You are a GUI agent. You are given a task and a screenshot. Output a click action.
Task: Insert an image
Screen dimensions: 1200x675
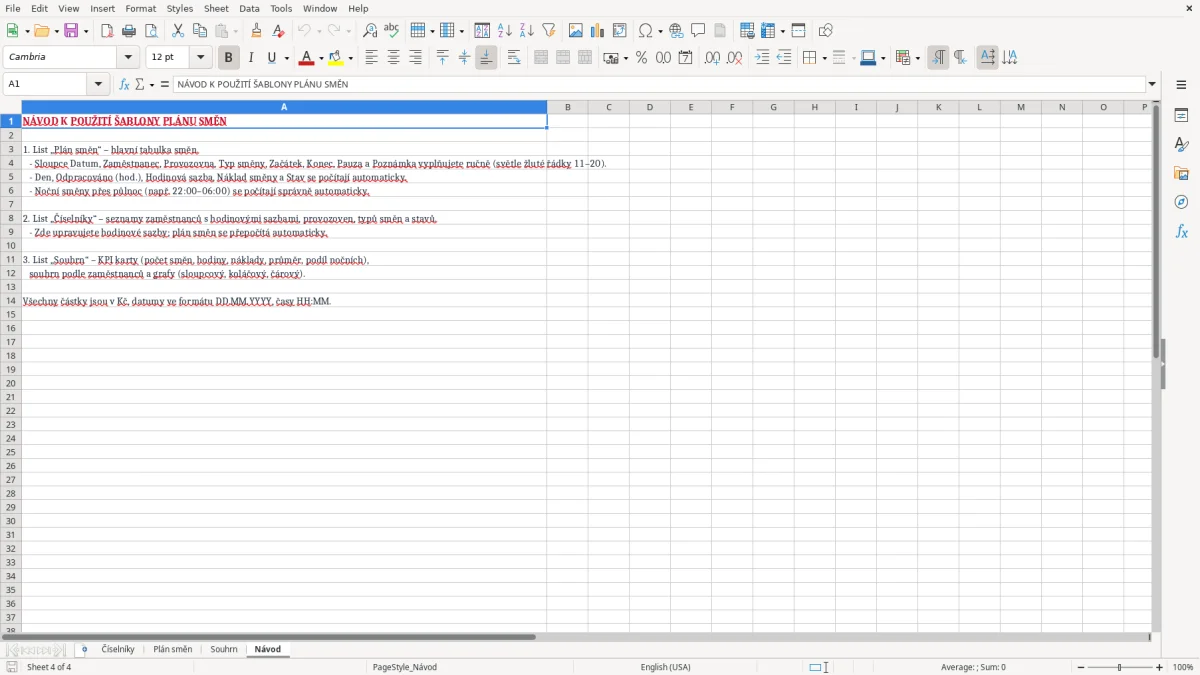[576, 31]
